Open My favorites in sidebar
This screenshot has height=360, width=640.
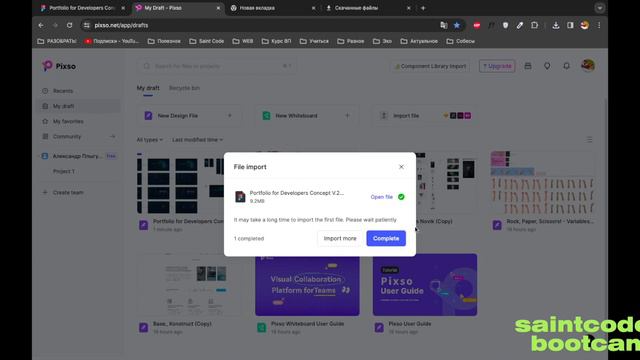(x=68, y=121)
